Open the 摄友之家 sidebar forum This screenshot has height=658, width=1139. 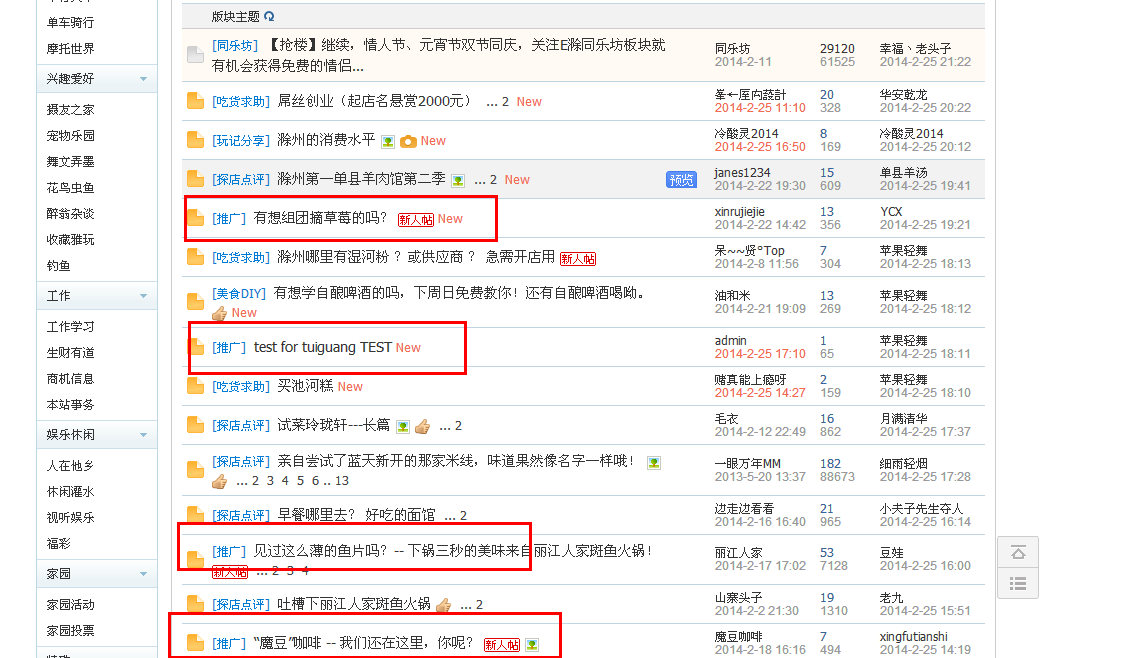[70, 110]
